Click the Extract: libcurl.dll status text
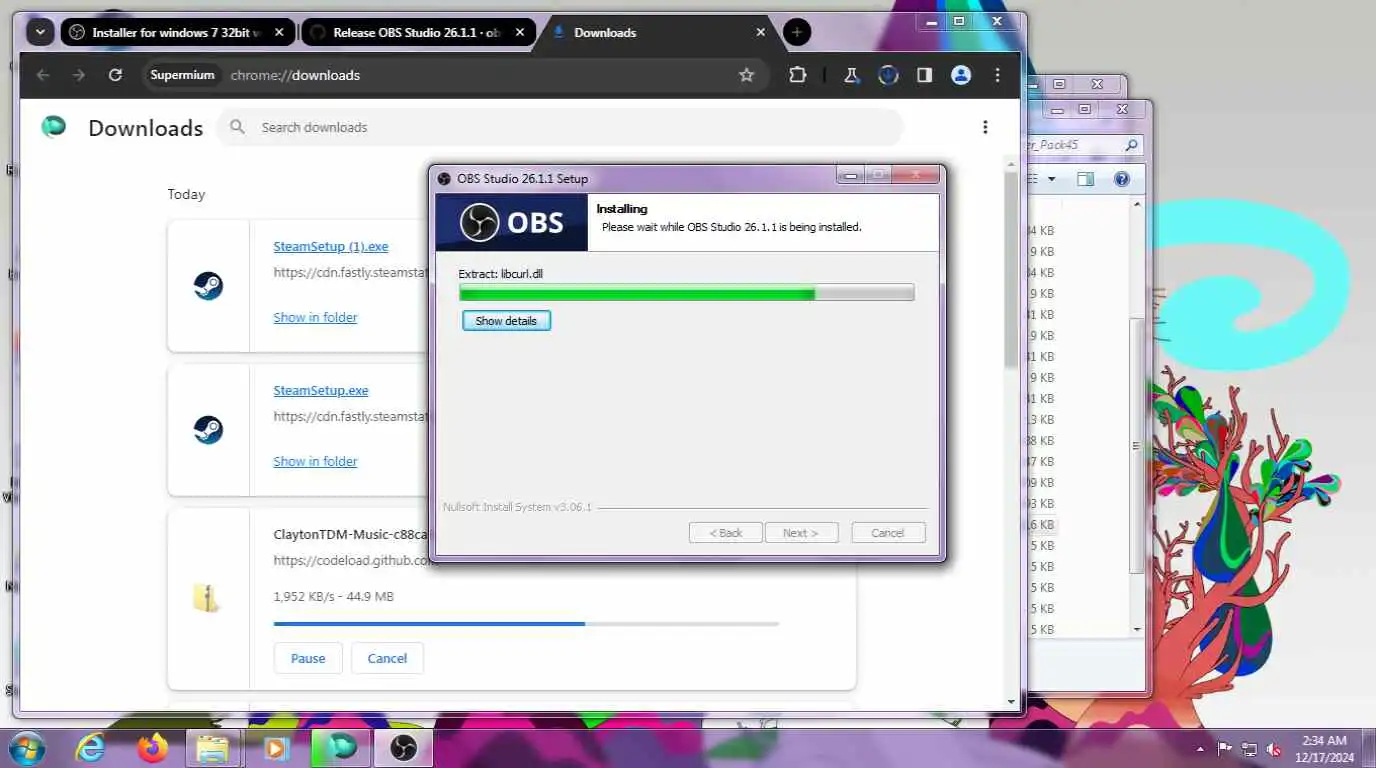 coord(500,273)
